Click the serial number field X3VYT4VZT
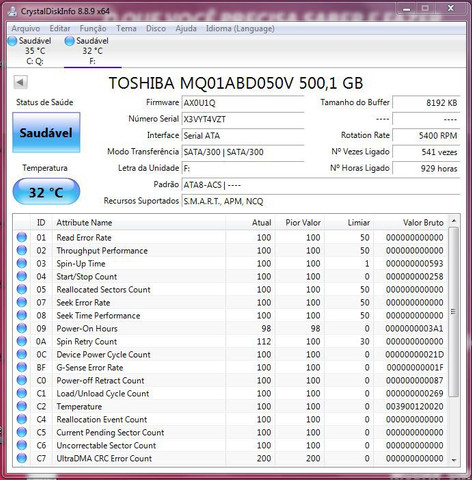The width and height of the screenshot is (472, 480). pyautogui.click(x=243, y=119)
